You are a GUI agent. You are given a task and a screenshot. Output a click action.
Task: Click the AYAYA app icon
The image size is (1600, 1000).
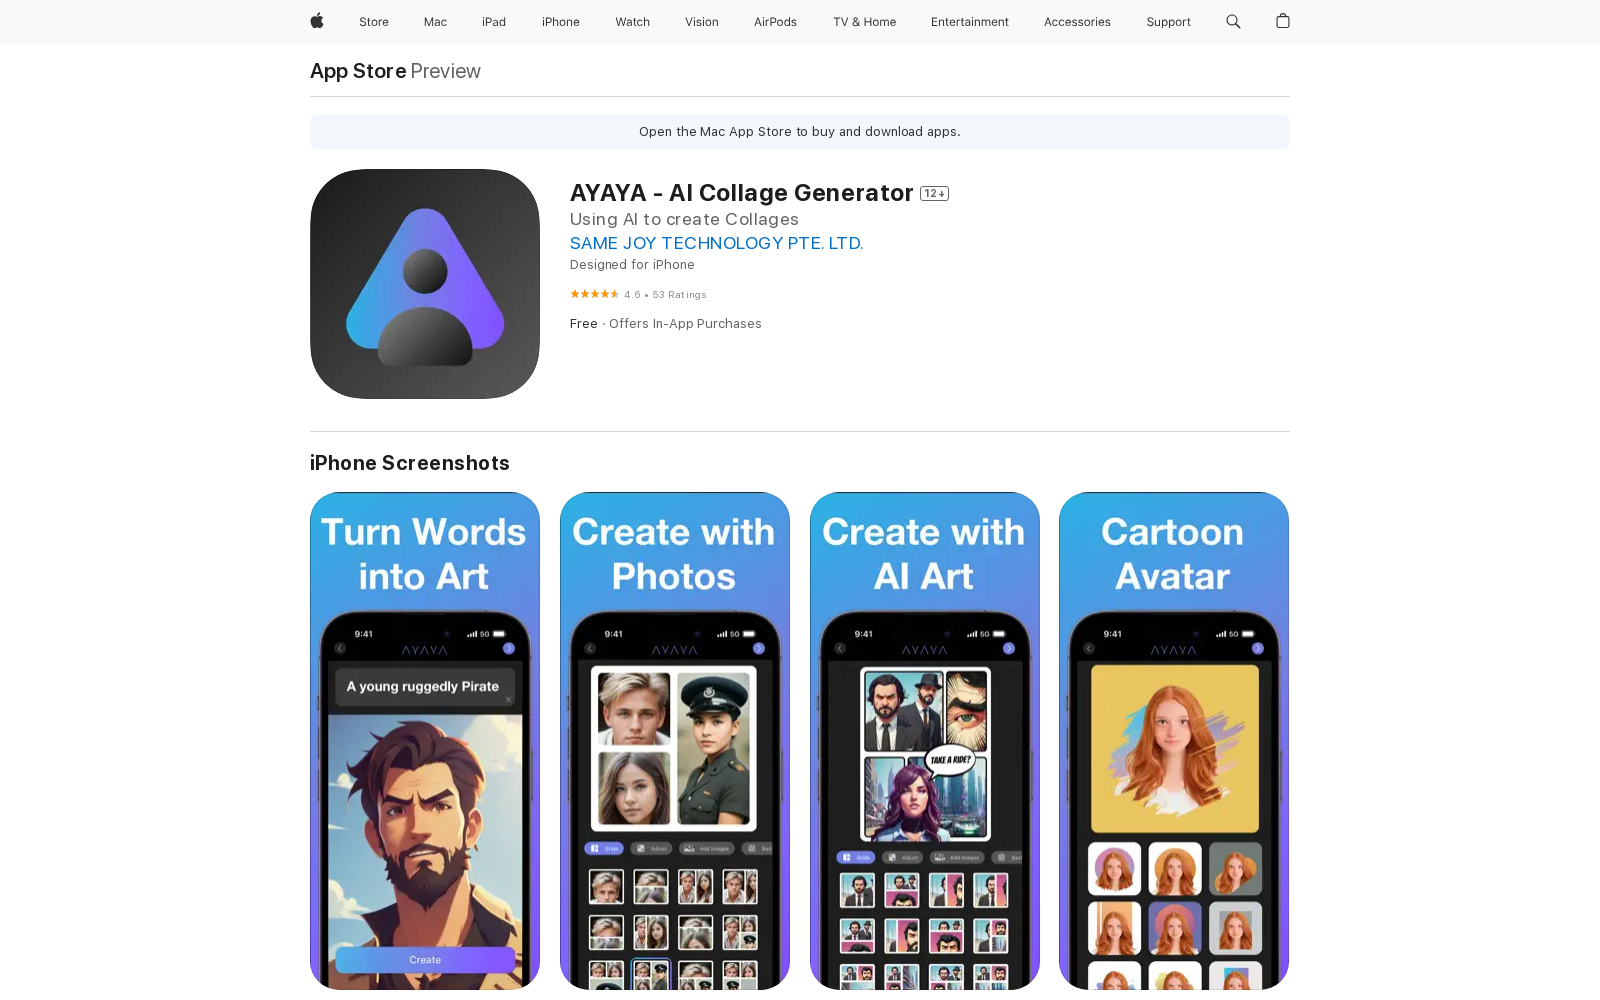click(x=425, y=284)
